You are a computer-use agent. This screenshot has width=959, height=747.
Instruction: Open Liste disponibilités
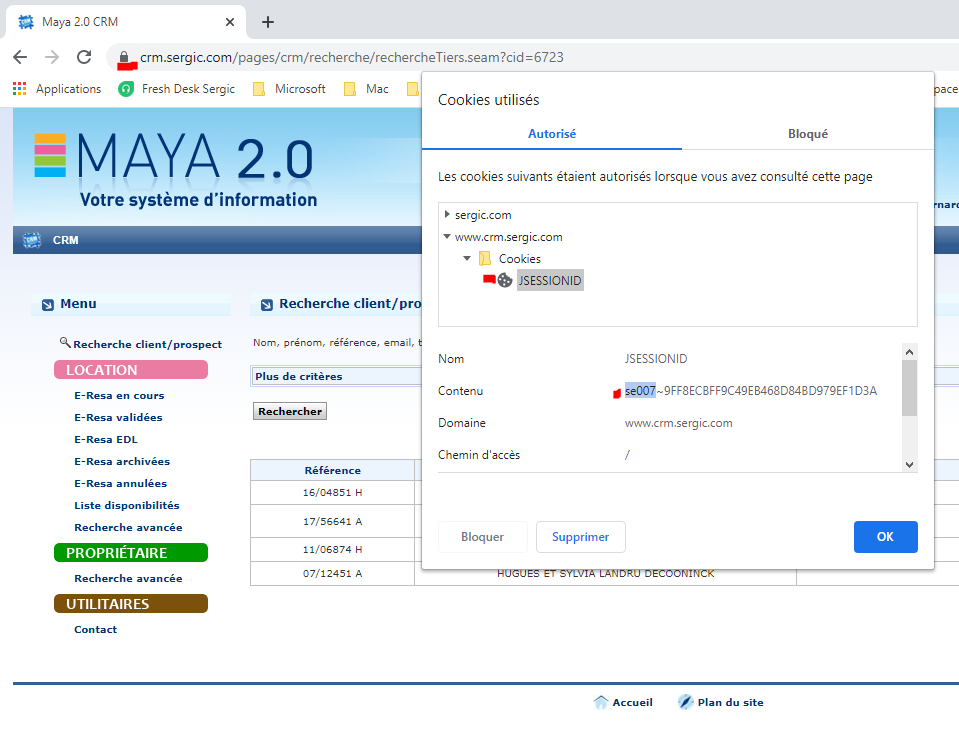point(127,505)
